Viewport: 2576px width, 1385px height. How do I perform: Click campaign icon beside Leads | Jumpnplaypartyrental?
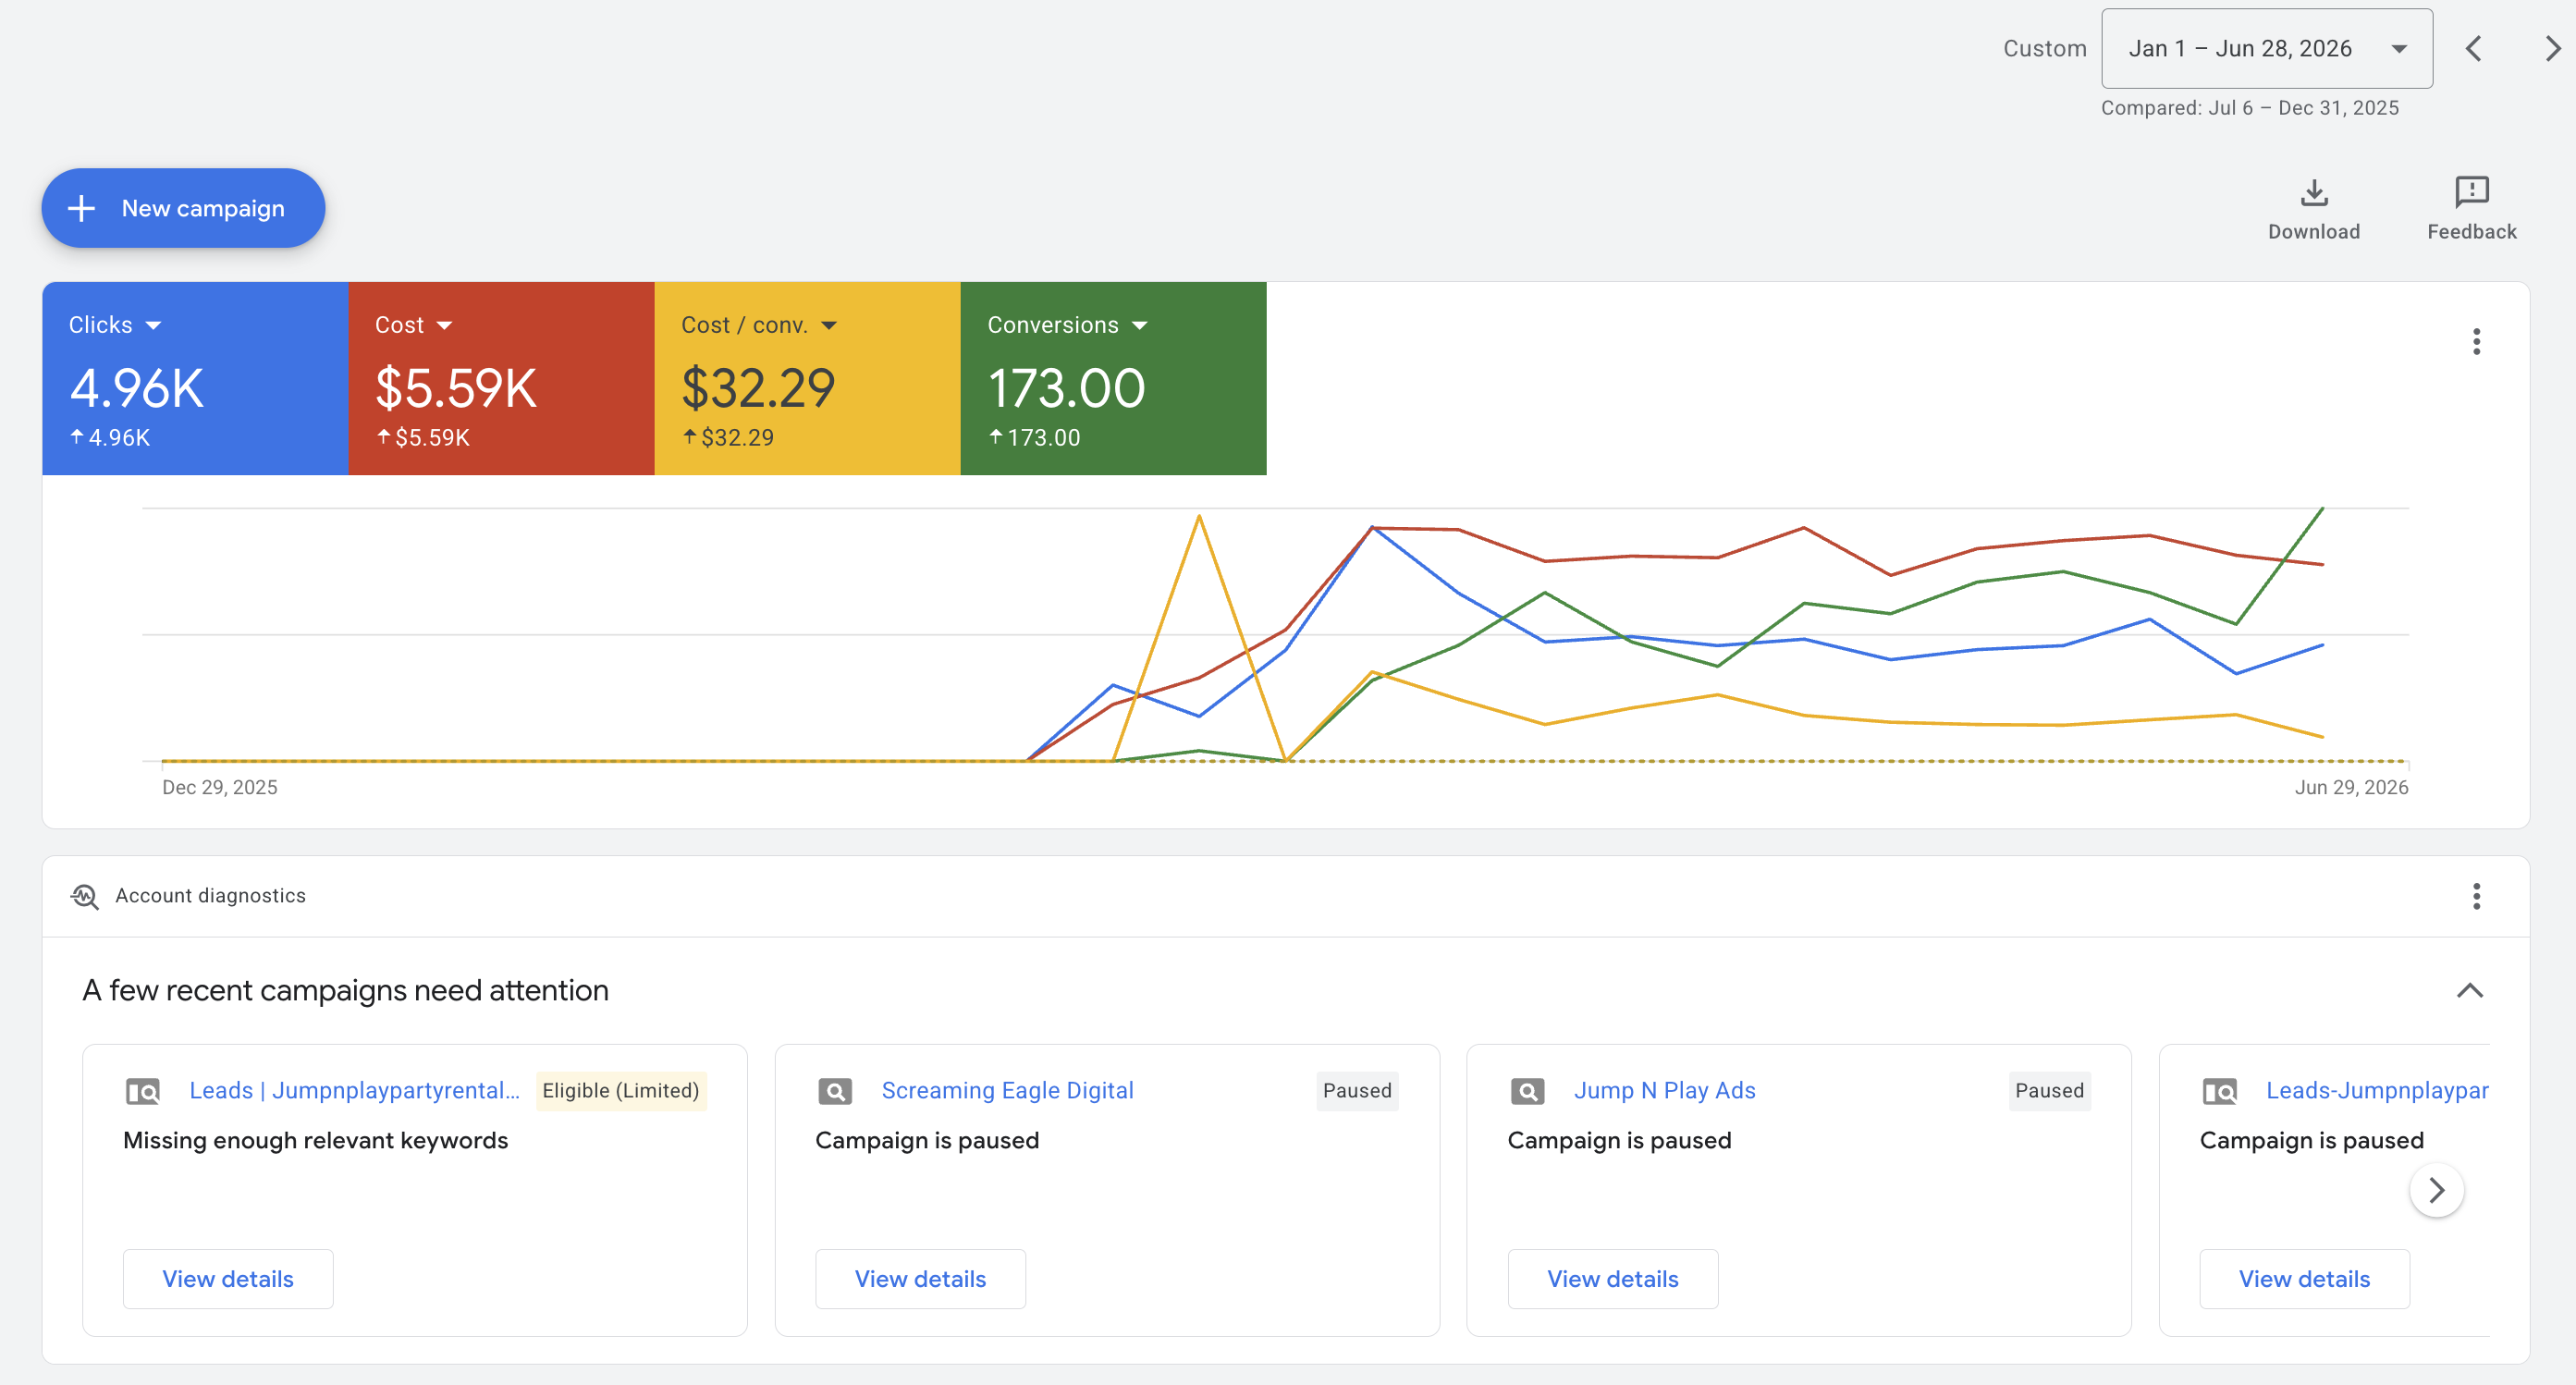click(x=143, y=1091)
